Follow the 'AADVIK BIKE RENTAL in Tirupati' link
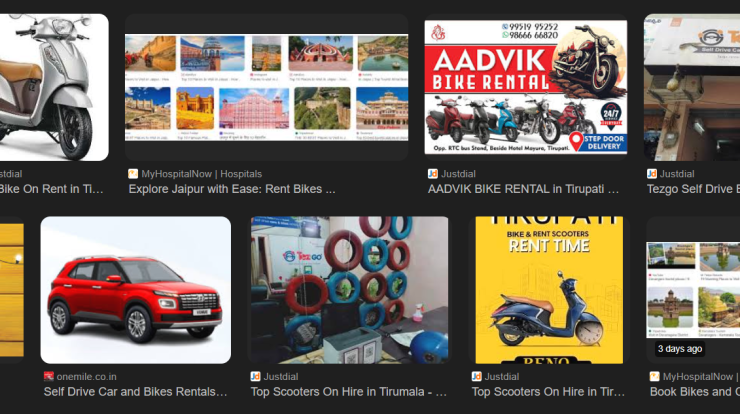740x414 pixels. (x=523, y=189)
